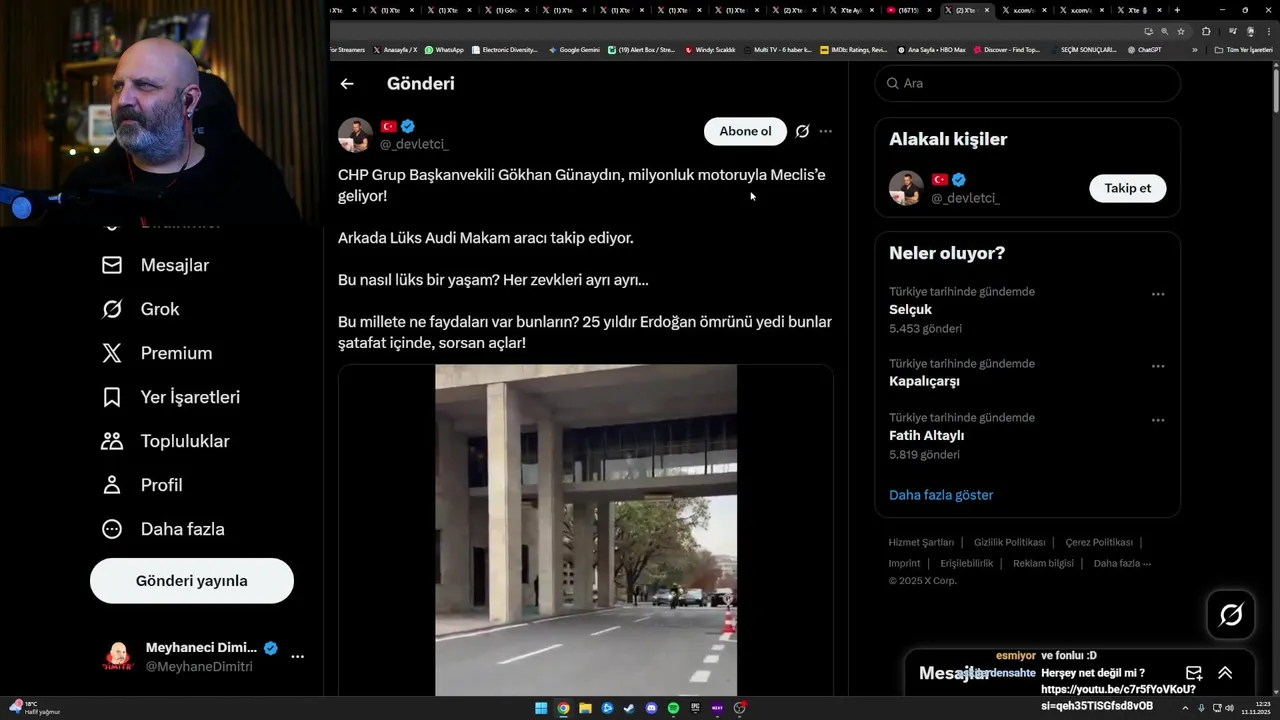
Task: Open Hizmet Şartları footer link
Action: 921,542
